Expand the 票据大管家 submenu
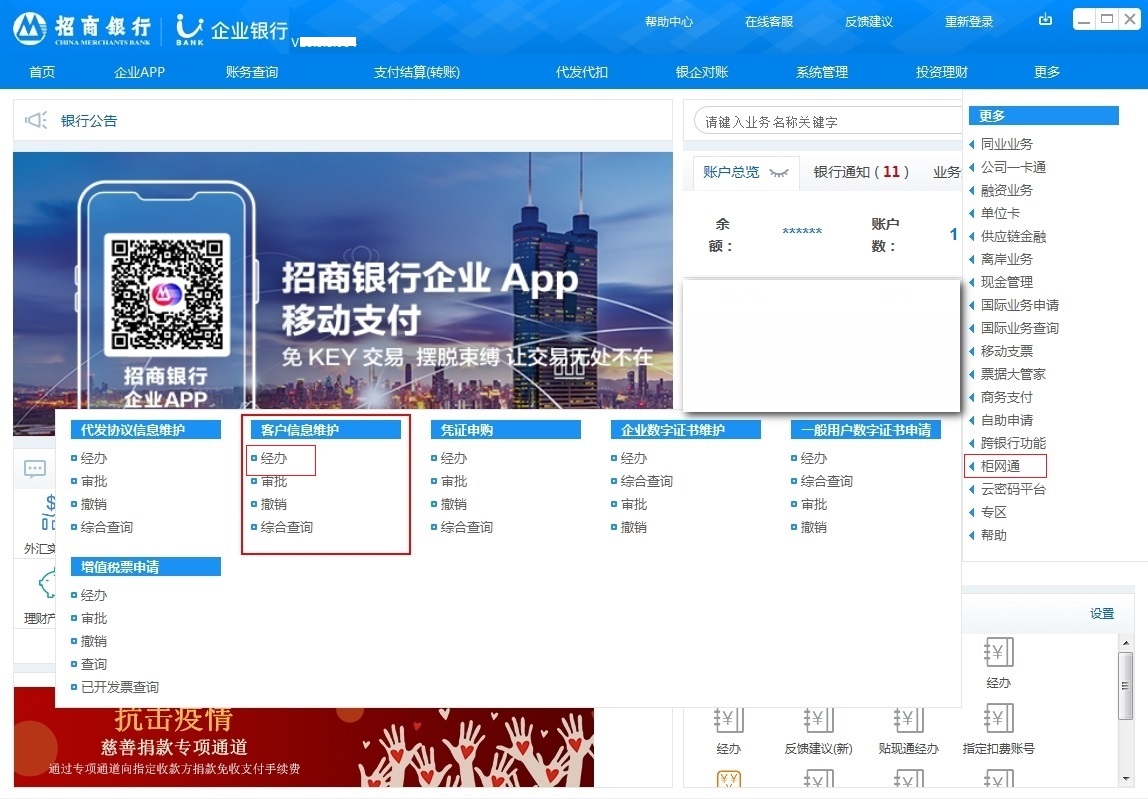 [1013, 374]
